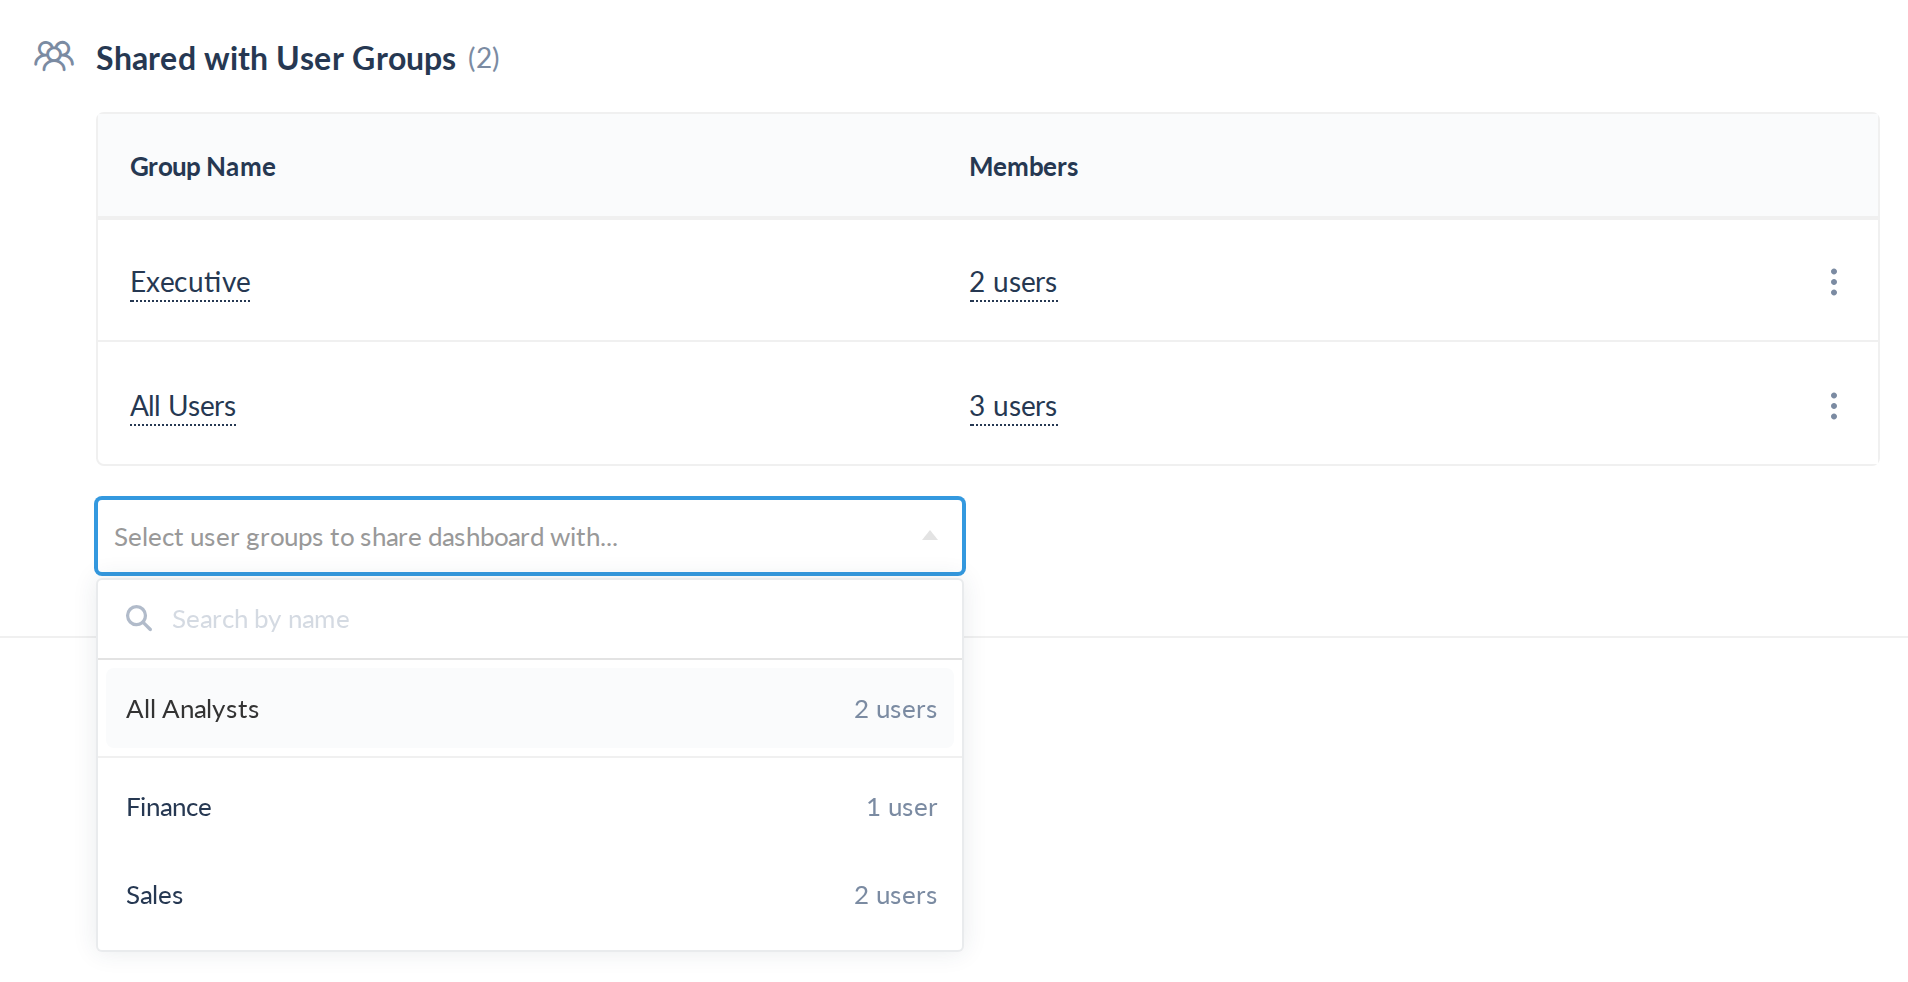Choose the Finance group option
The image size is (1908, 982).
530,807
